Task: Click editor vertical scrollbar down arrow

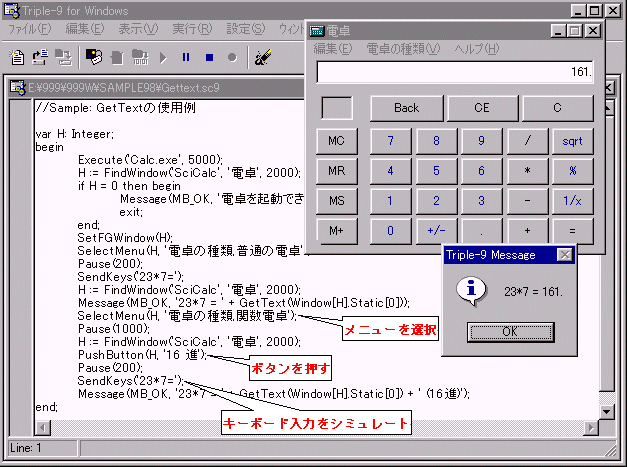Action: 607,411
